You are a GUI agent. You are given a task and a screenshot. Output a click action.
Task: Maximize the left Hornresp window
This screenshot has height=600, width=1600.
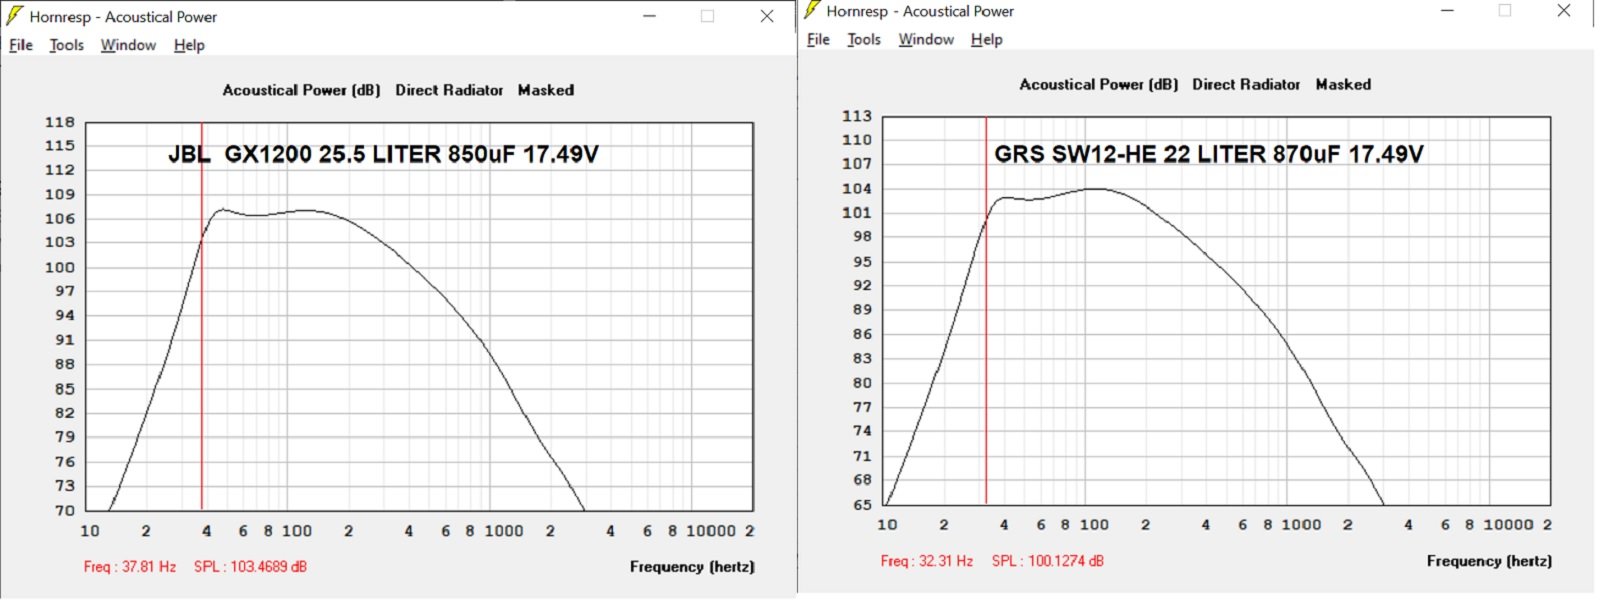(708, 16)
